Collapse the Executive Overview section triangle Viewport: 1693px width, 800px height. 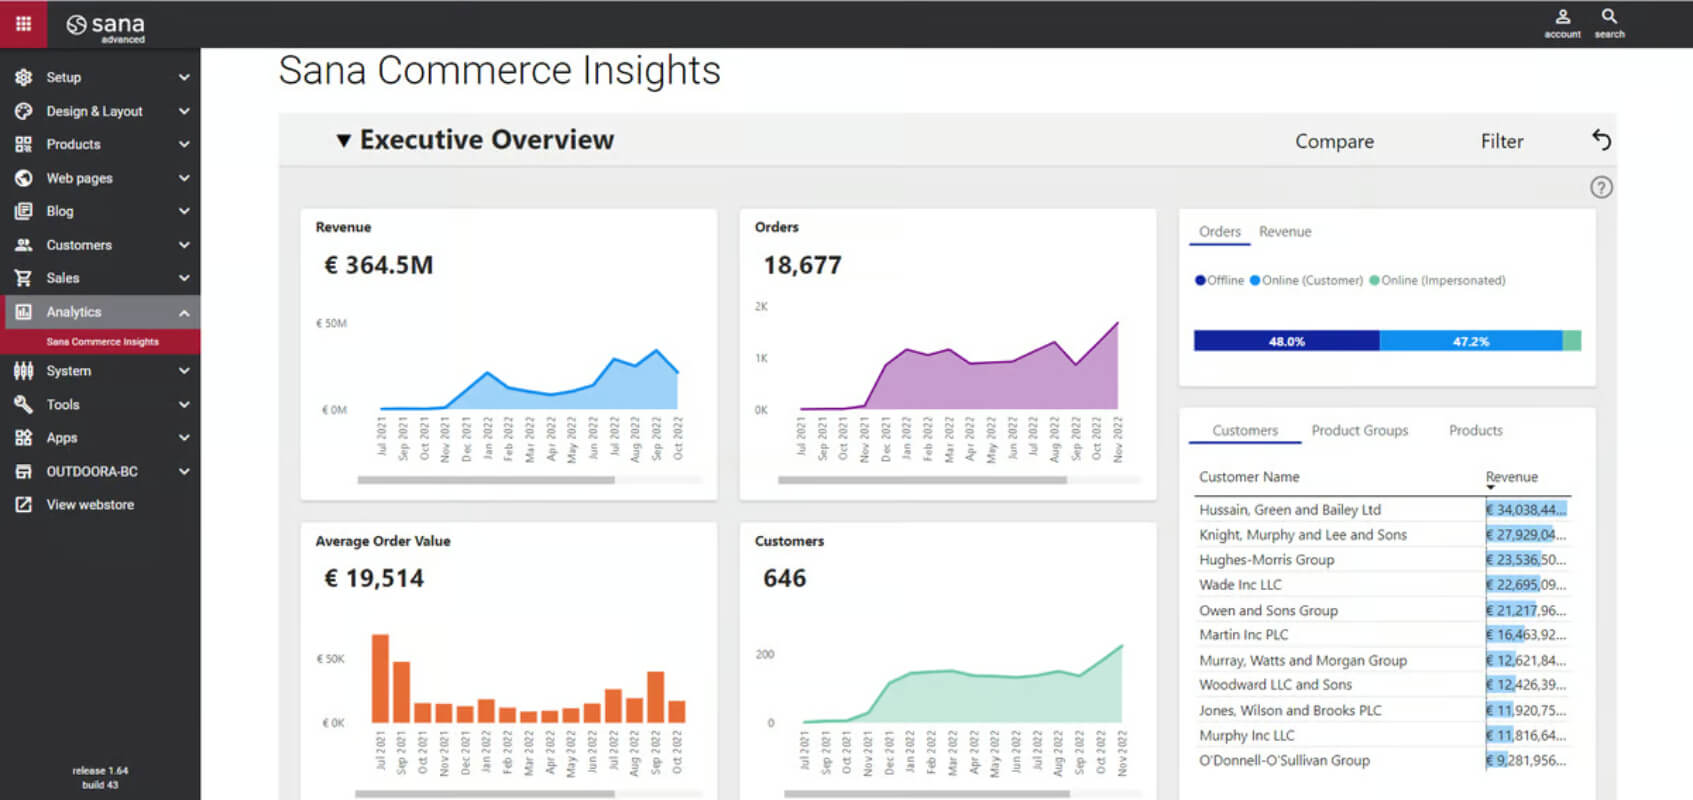(x=343, y=140)
